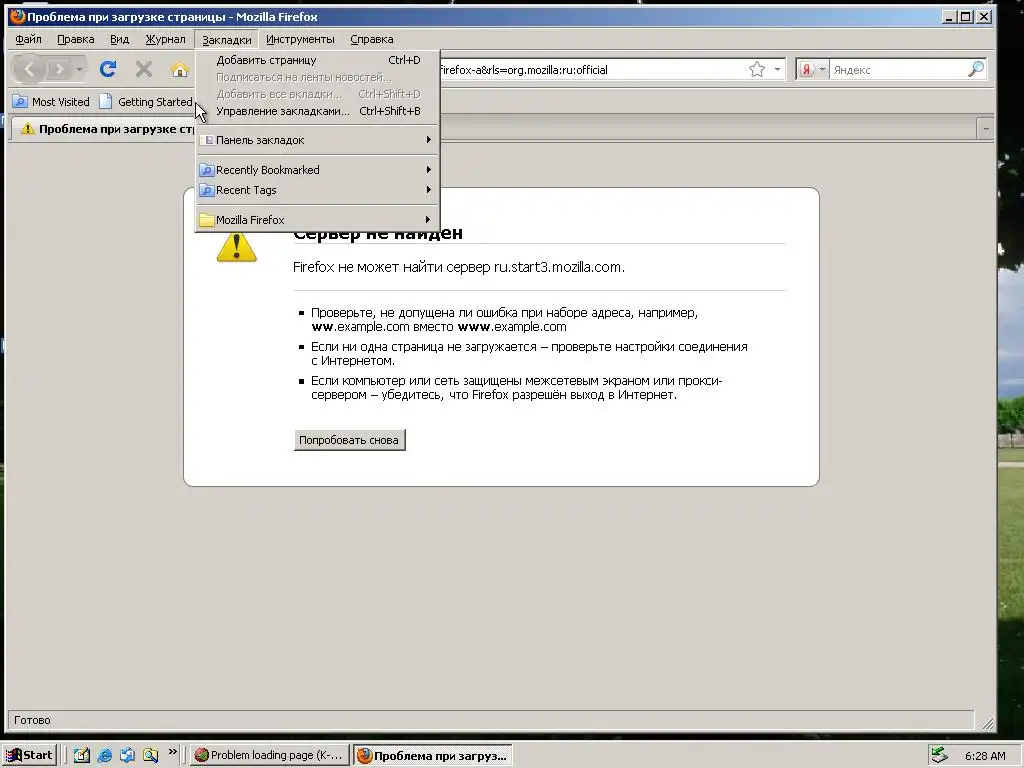Choose Управление закладками menu item
The image size is (1024, 768).
pos(317,111)
